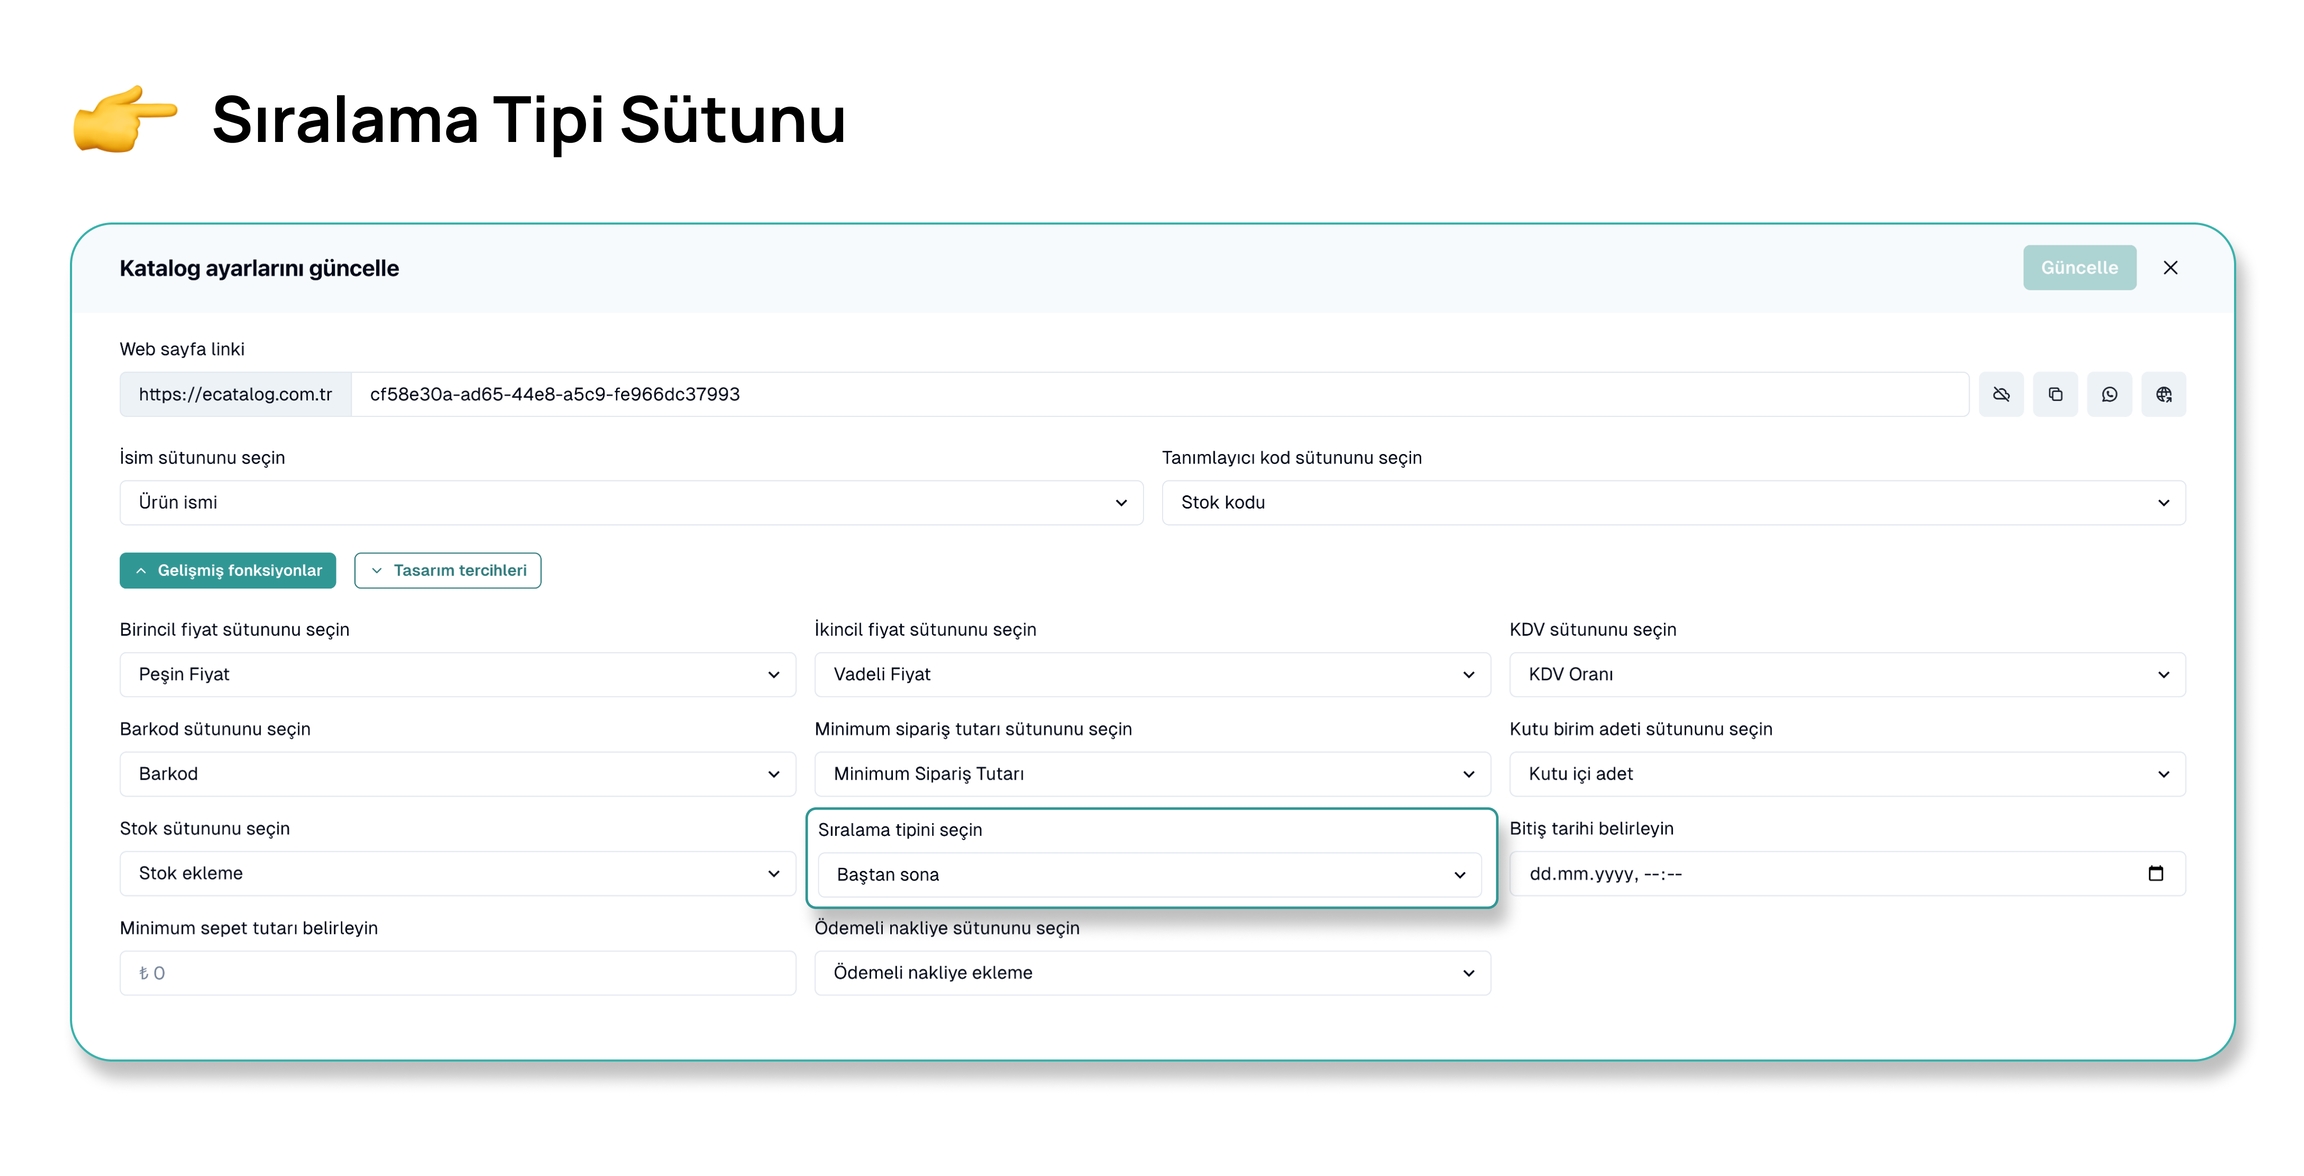Open Ödemeli nakliye sütununu dropdown
This screenshot has height=1176, width=2304.
point(1151,973)
